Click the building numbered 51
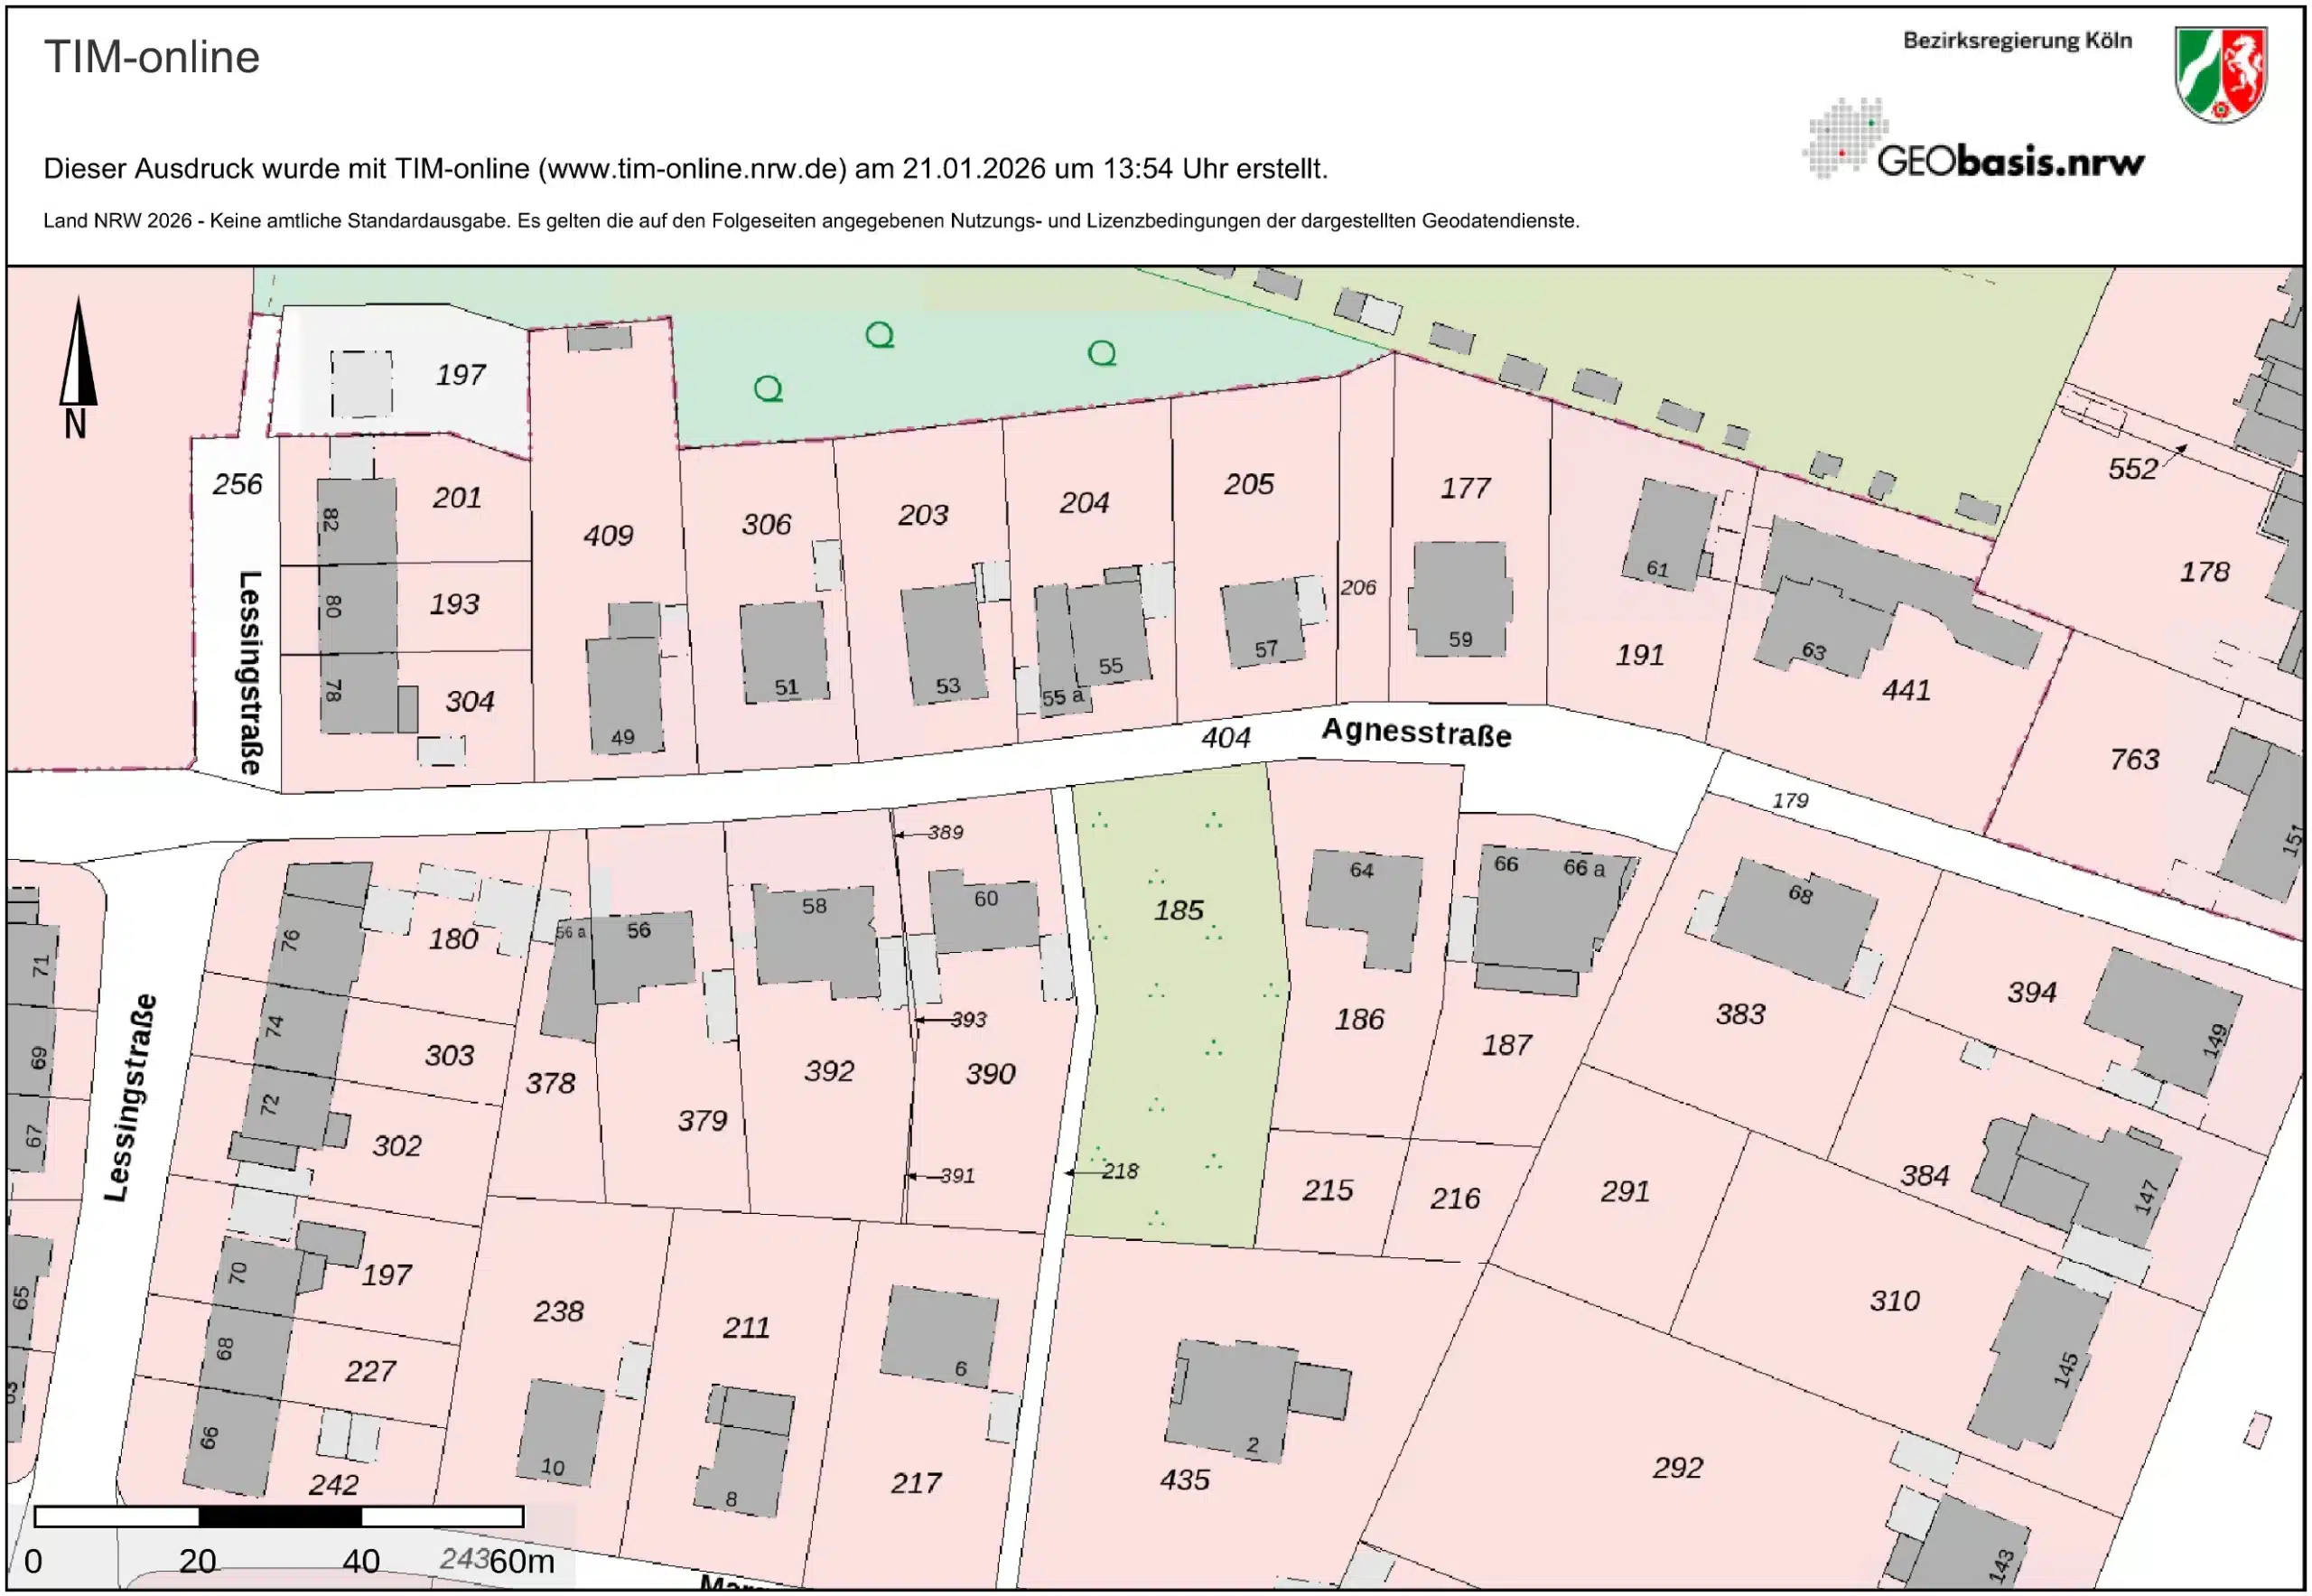The width and height of the screenshot is (2312, 1596). 783,650
